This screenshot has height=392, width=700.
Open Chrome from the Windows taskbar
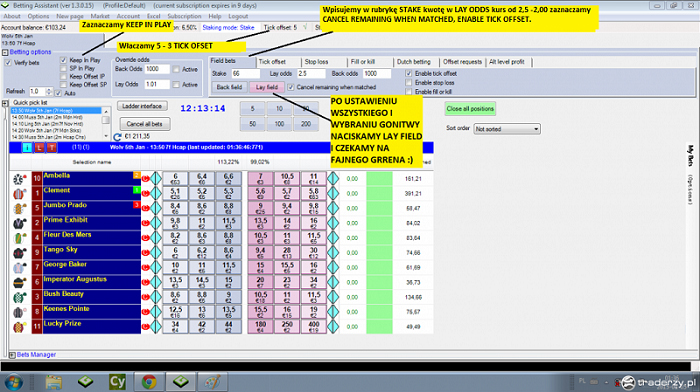[149, 382]
